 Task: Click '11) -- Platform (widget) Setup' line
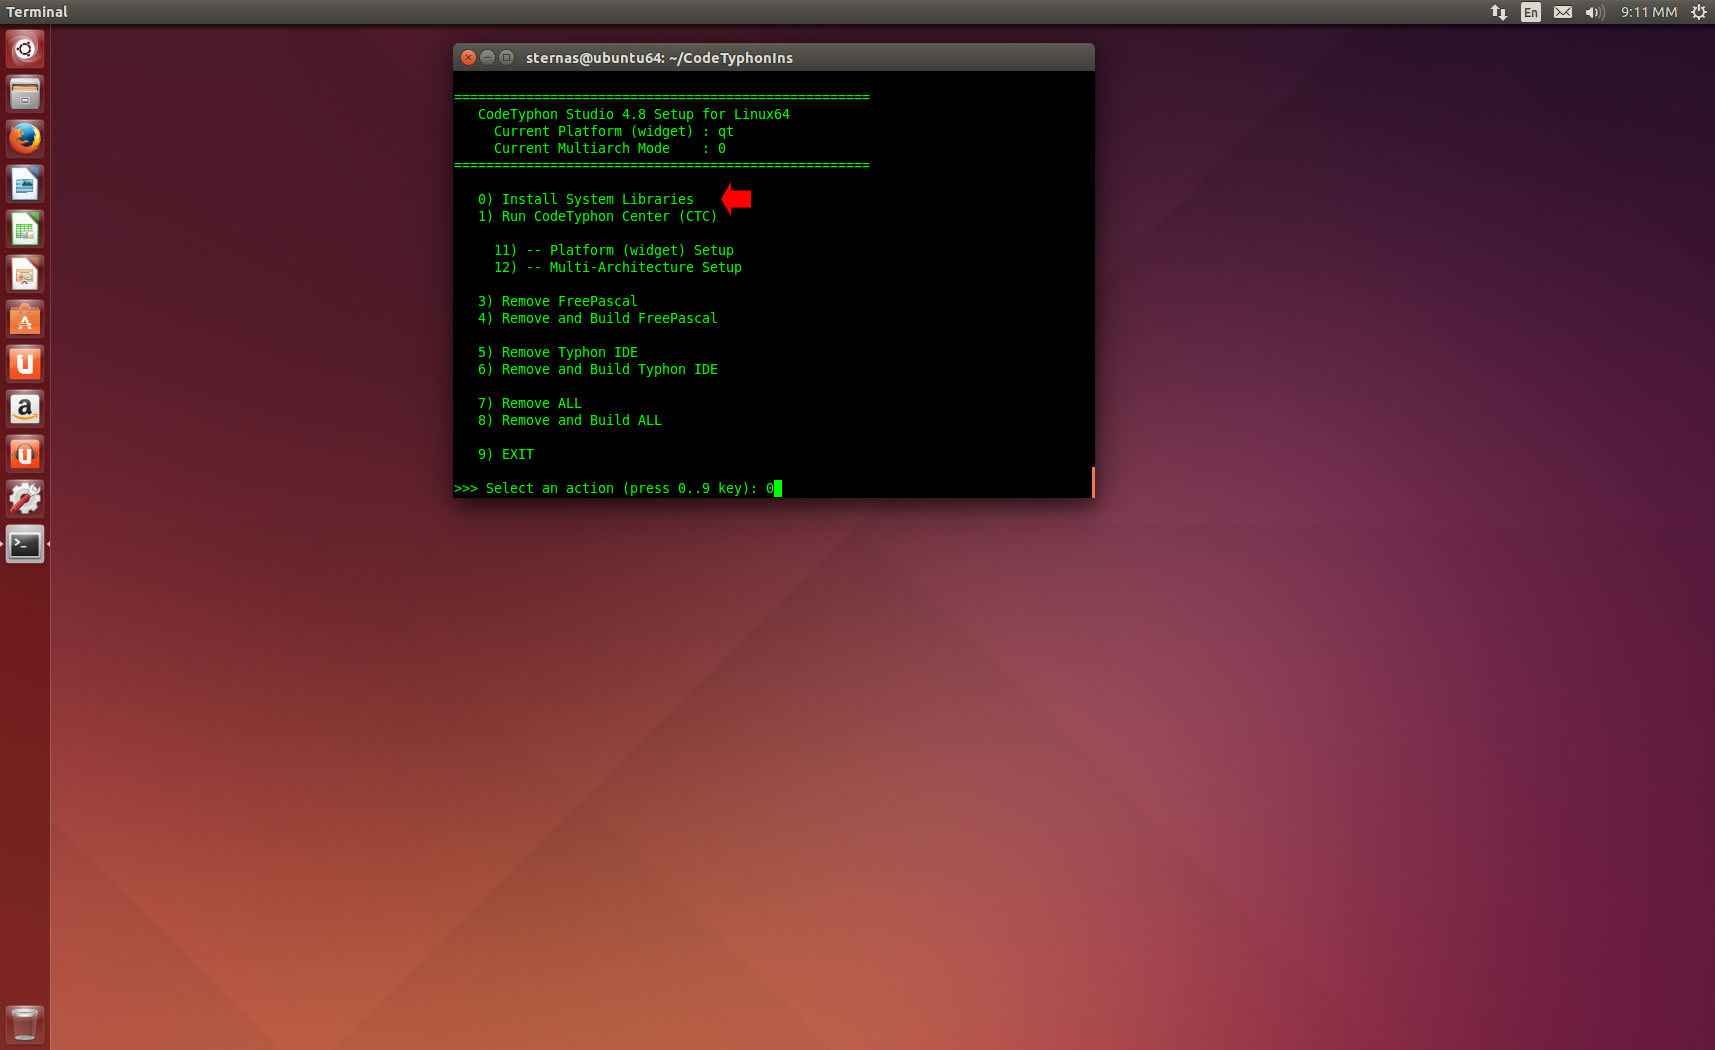coord(613,250)
